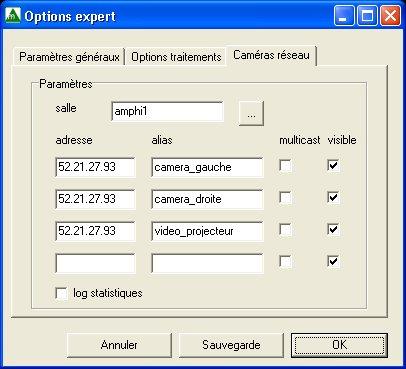Click the salle input field with amphi1
406x369 pixels.
(167, 111)
